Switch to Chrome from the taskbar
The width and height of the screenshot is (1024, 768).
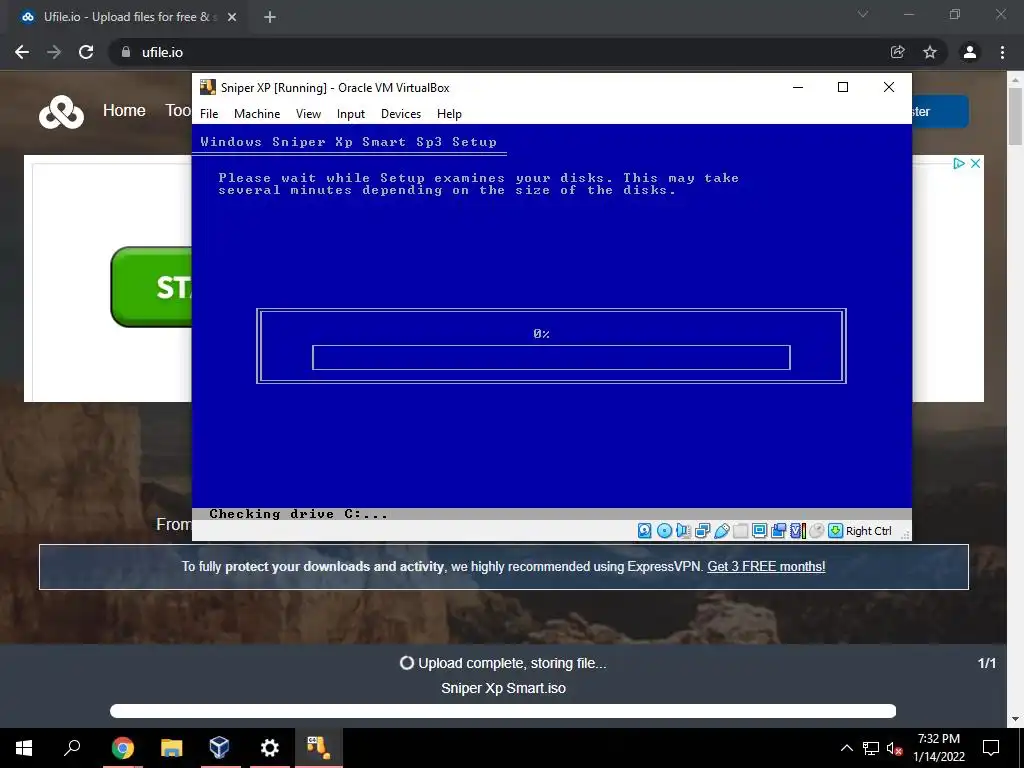[122, 748]
